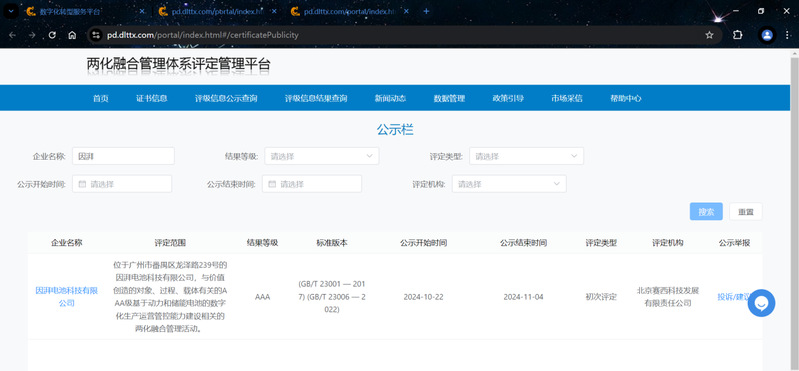Open Chrome three-dot menu
Image resolution: width=799 pixels, height=371 pixels.
coord(787,35)
